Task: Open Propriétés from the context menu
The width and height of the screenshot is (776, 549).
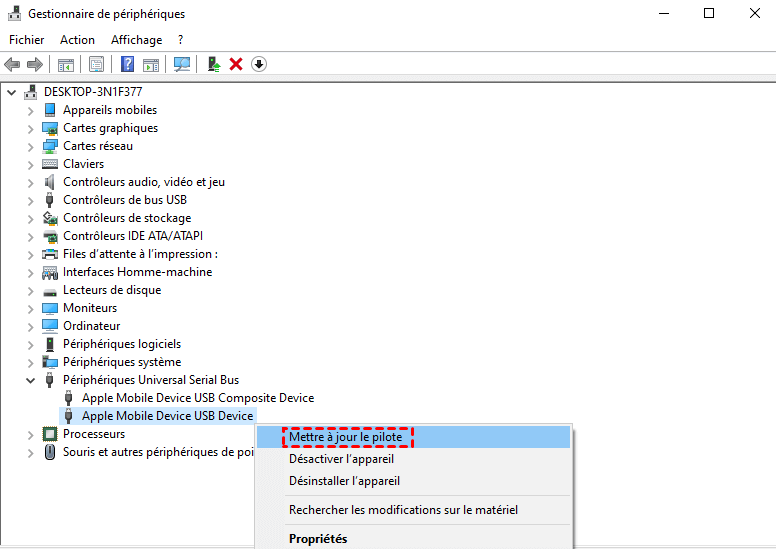Action: [318, 539]
